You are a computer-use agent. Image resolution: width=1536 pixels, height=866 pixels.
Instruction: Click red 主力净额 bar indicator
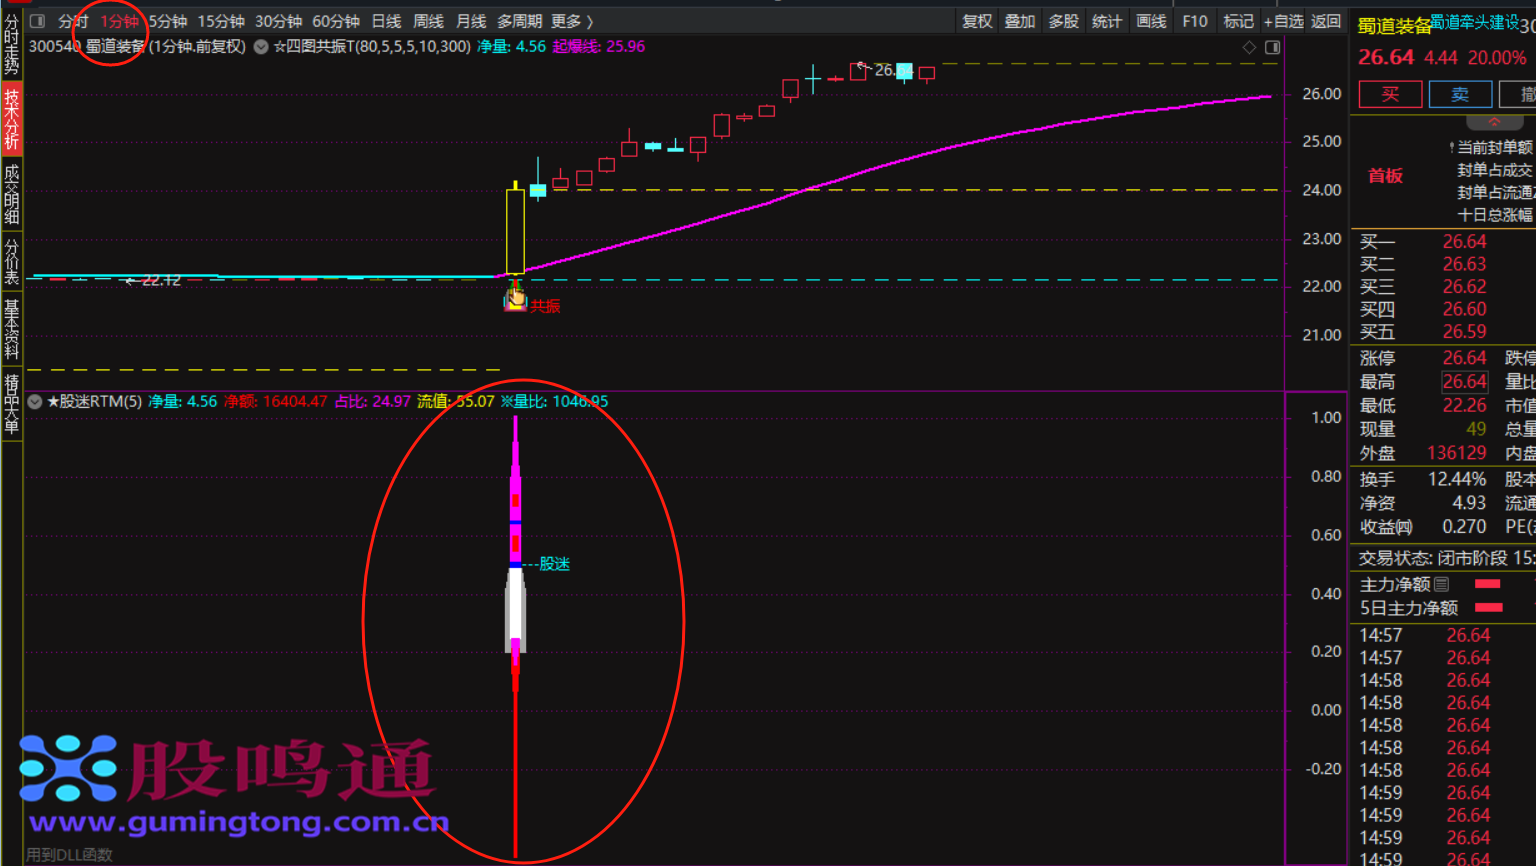(1488, 584)
